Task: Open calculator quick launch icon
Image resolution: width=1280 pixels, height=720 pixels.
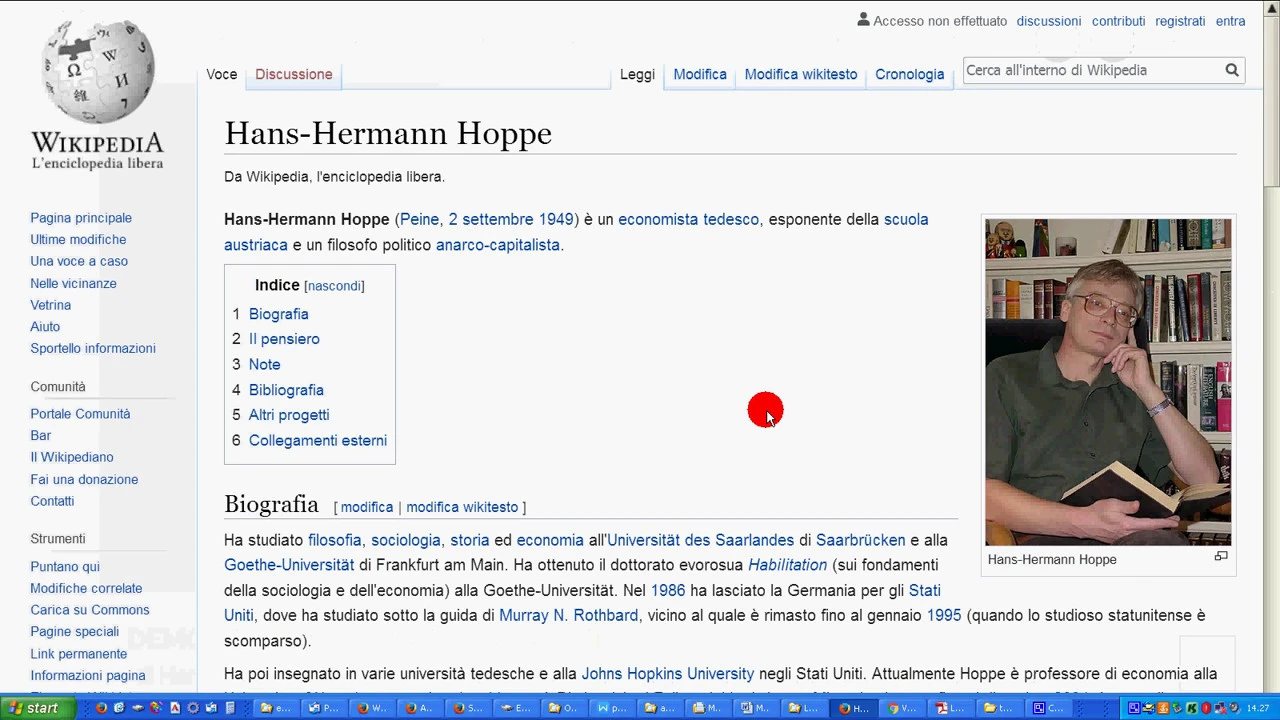Action: pyautogui.click(x=230, y=708)
